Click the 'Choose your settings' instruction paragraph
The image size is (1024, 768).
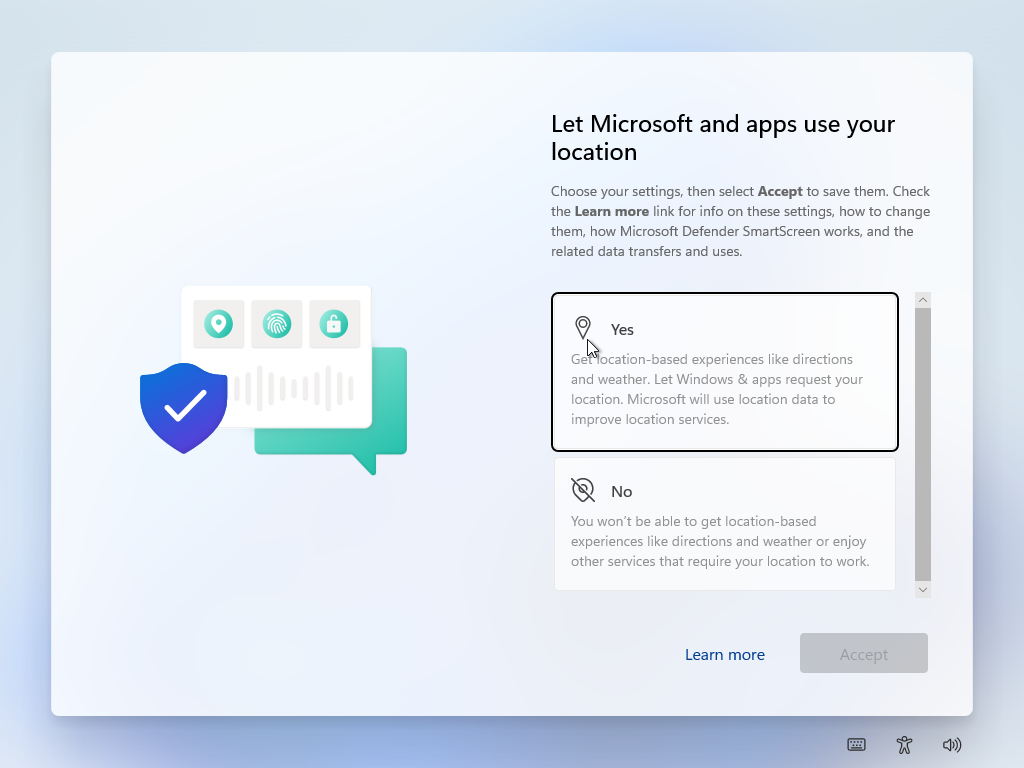click(741, 221)
